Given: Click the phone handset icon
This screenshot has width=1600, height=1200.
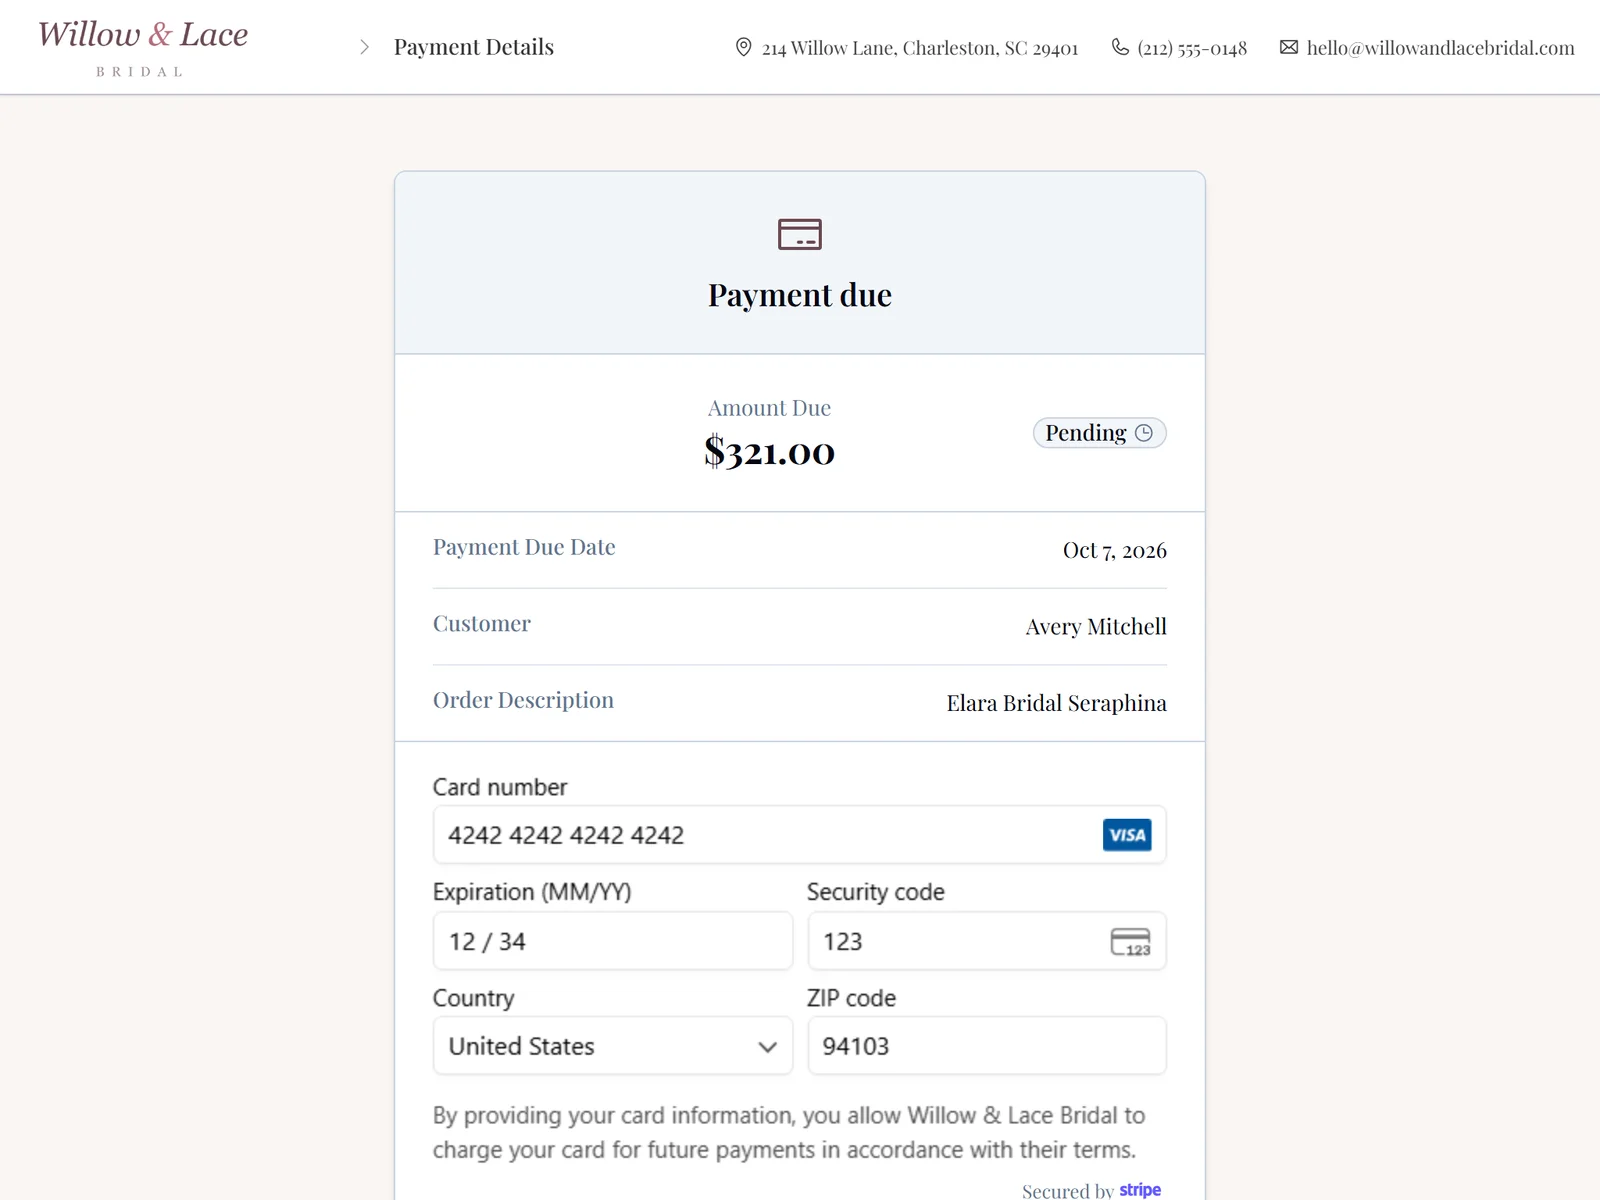Looking at the screenshot, I should click(x=1120, y=47).
